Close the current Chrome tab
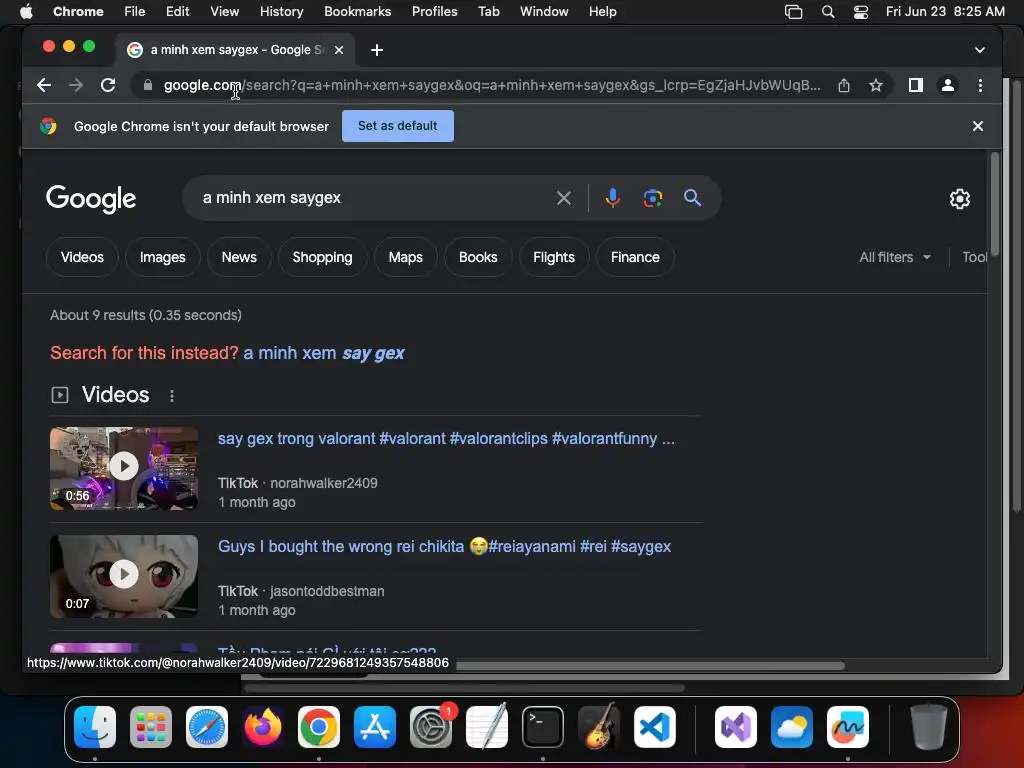The width and height of the screenshot is (1024, 768). click(x=339, y=50)
